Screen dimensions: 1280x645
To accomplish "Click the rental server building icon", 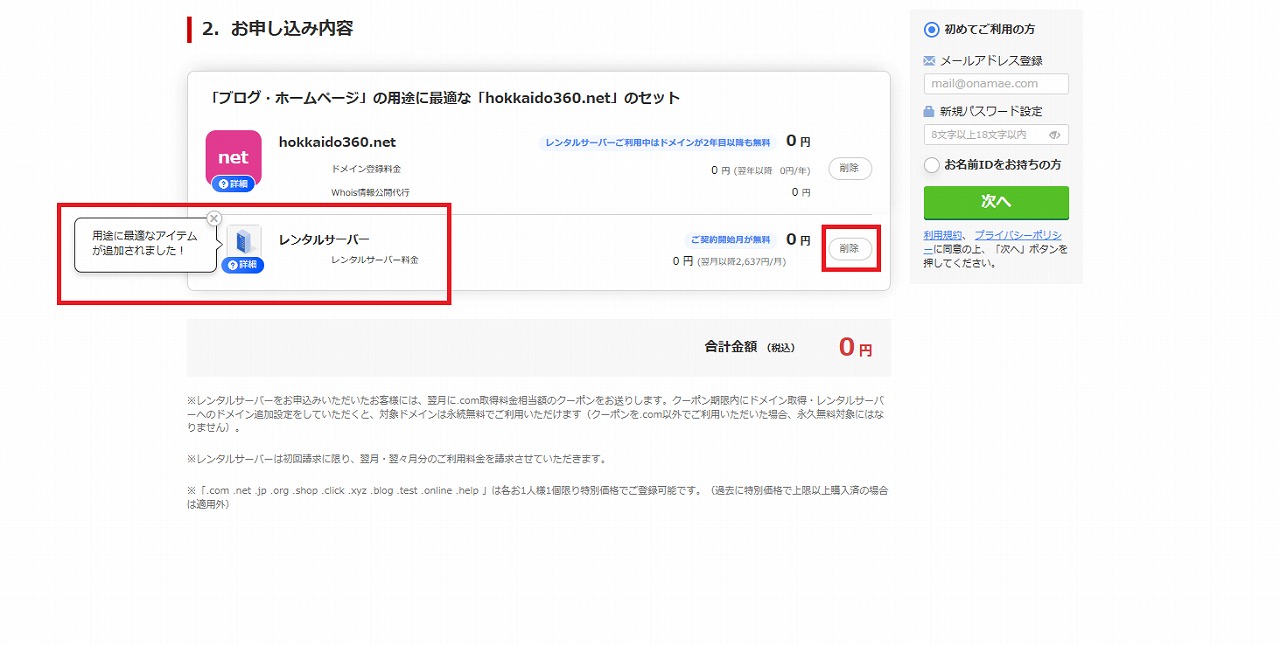I will 243,243.
